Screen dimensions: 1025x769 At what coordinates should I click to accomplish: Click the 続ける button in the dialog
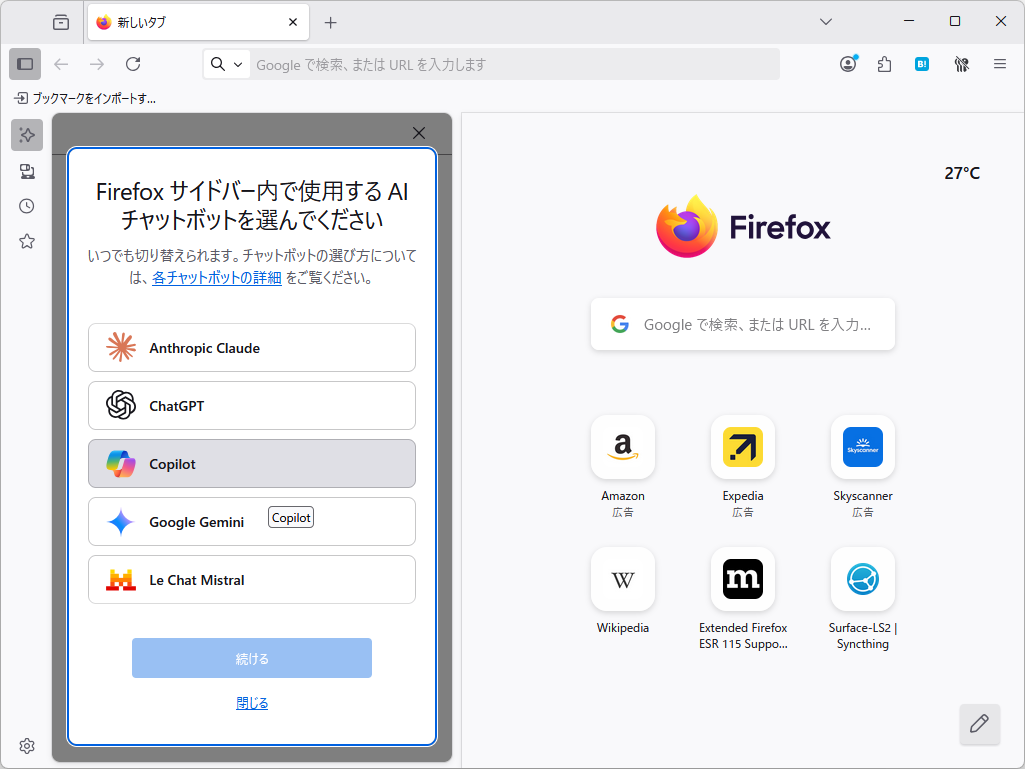(251, 658)
